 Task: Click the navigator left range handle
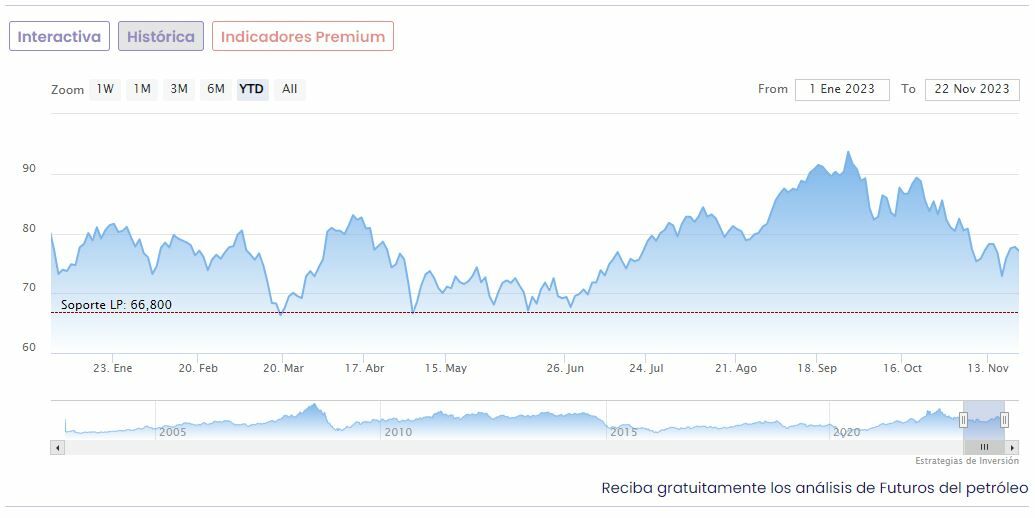(964, 420)
